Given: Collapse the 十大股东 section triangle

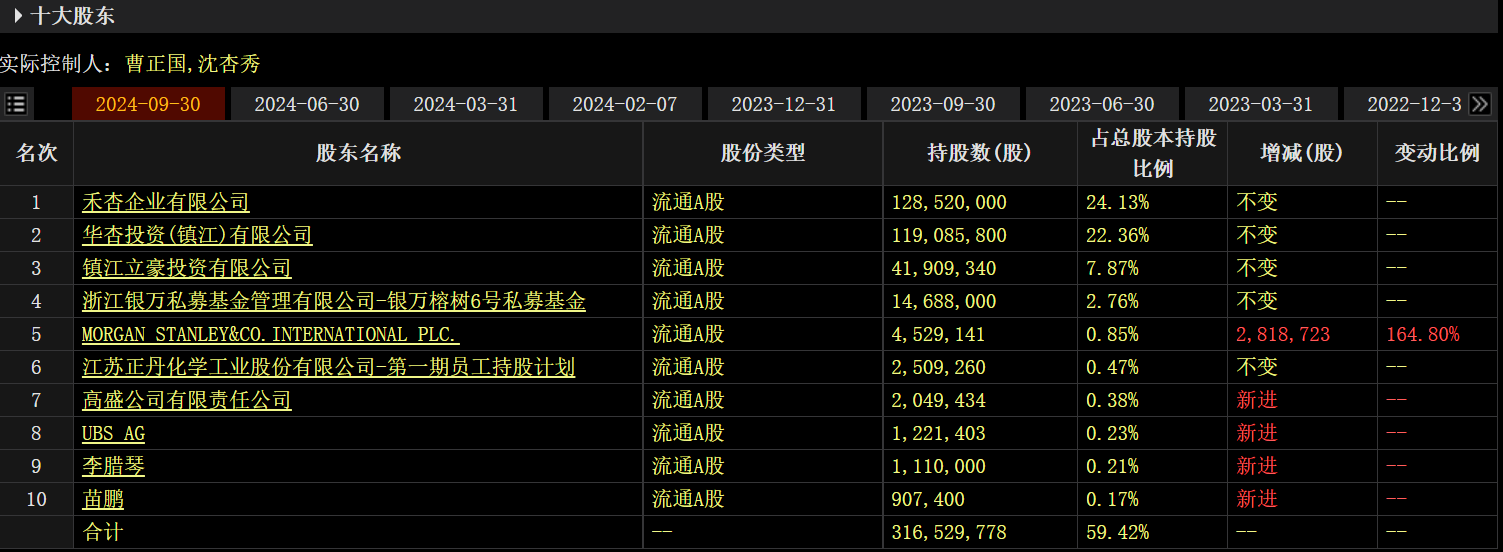Looking at the screenshot, I should [17, 16].
